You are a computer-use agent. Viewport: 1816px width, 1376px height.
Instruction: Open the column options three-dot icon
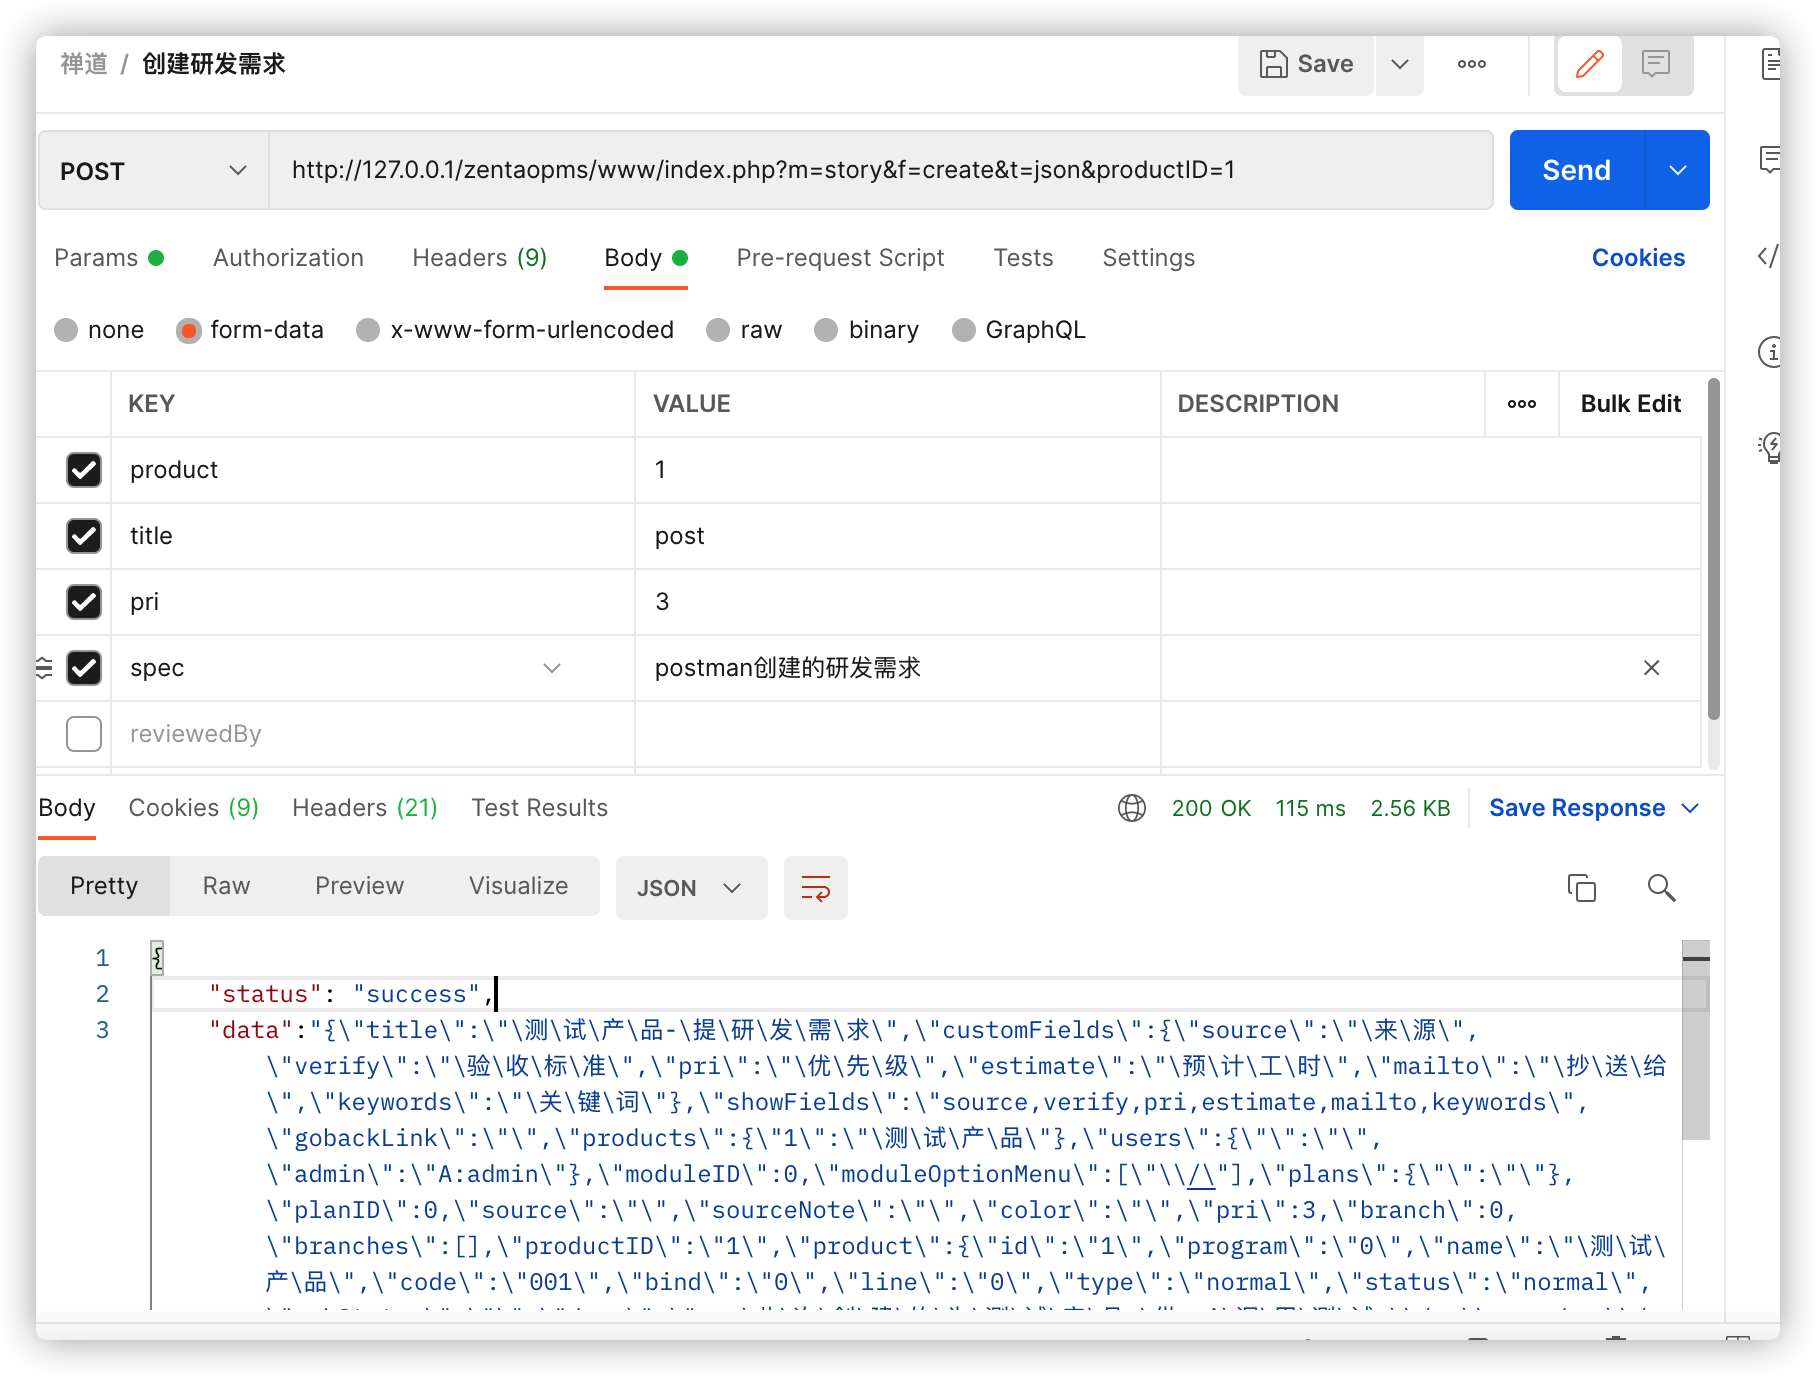pos(1521,404)
